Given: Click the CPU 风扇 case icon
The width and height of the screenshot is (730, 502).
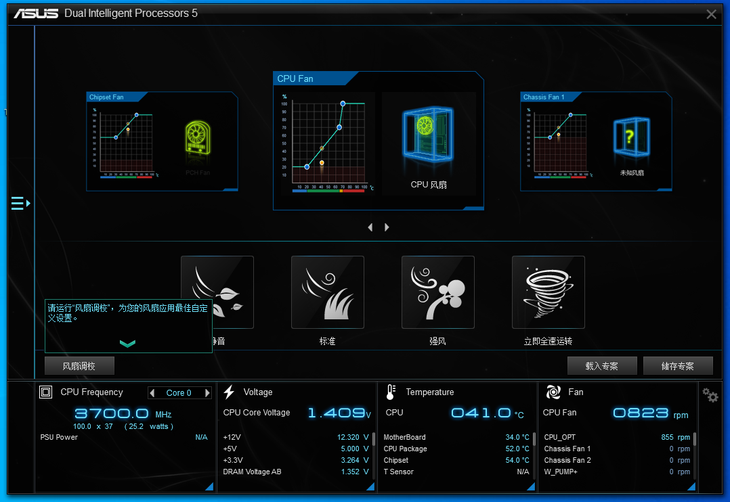Looking at the screenshot, I should [x=428, y=136].
